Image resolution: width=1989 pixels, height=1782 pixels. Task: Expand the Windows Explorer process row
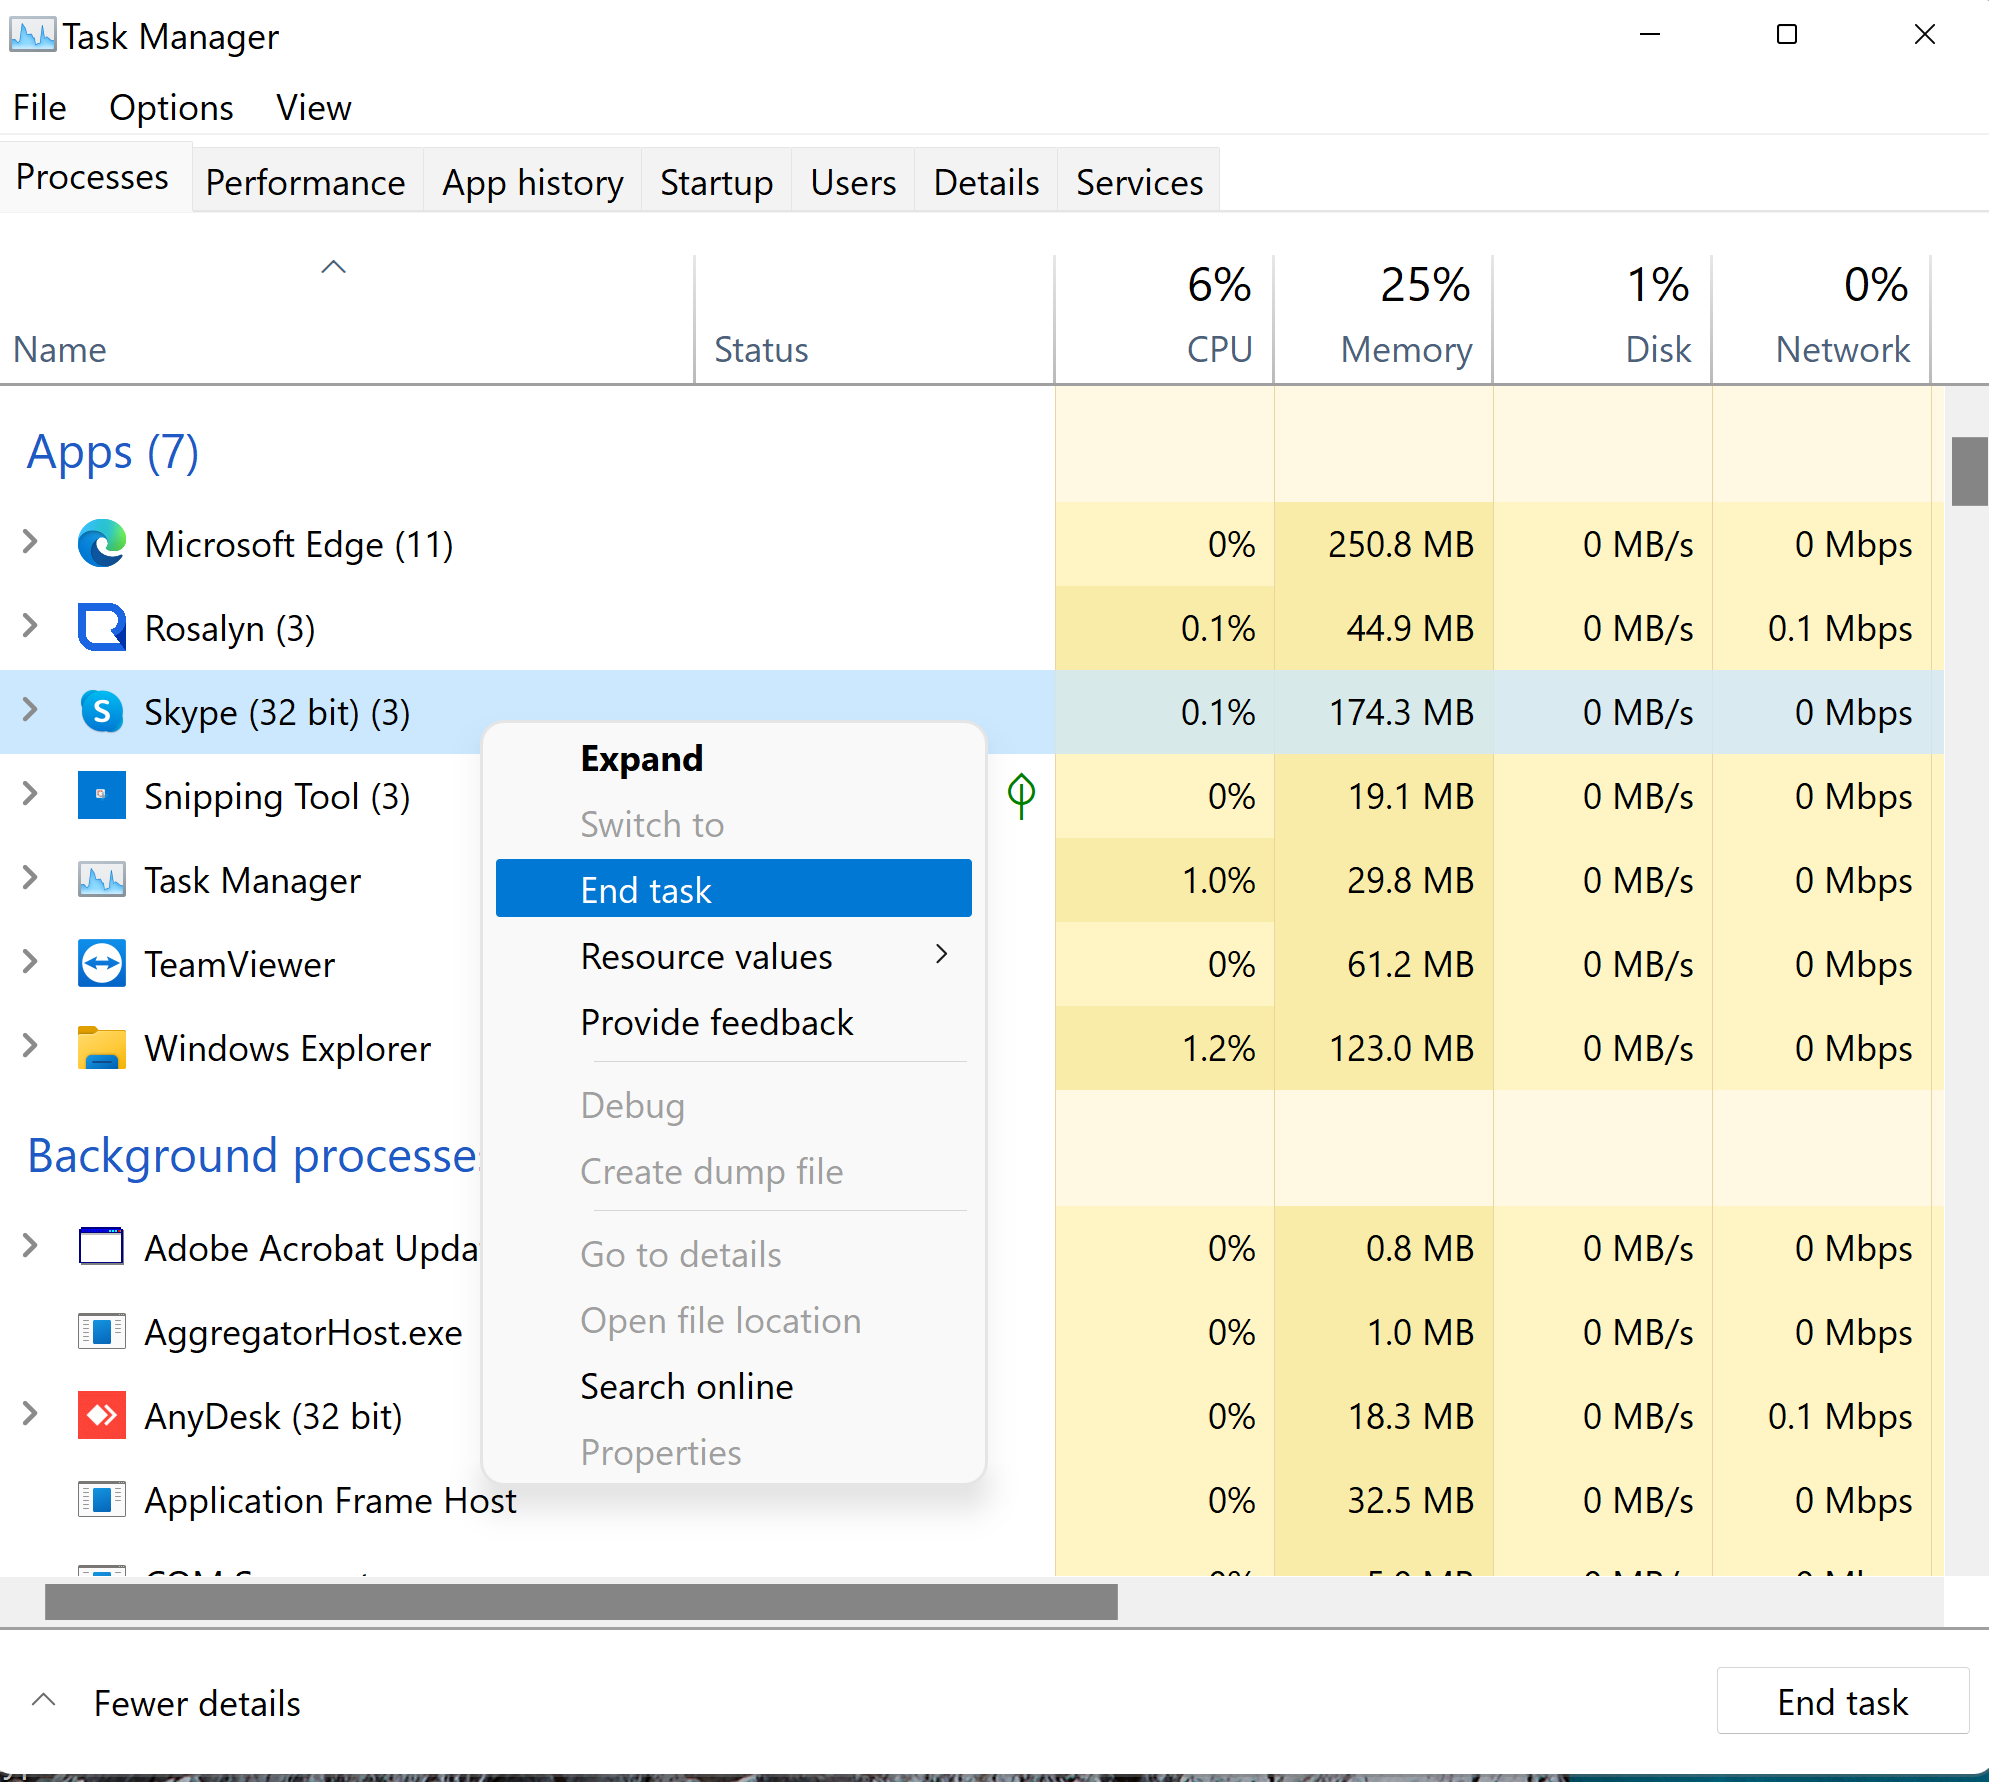pos(30,1047)
